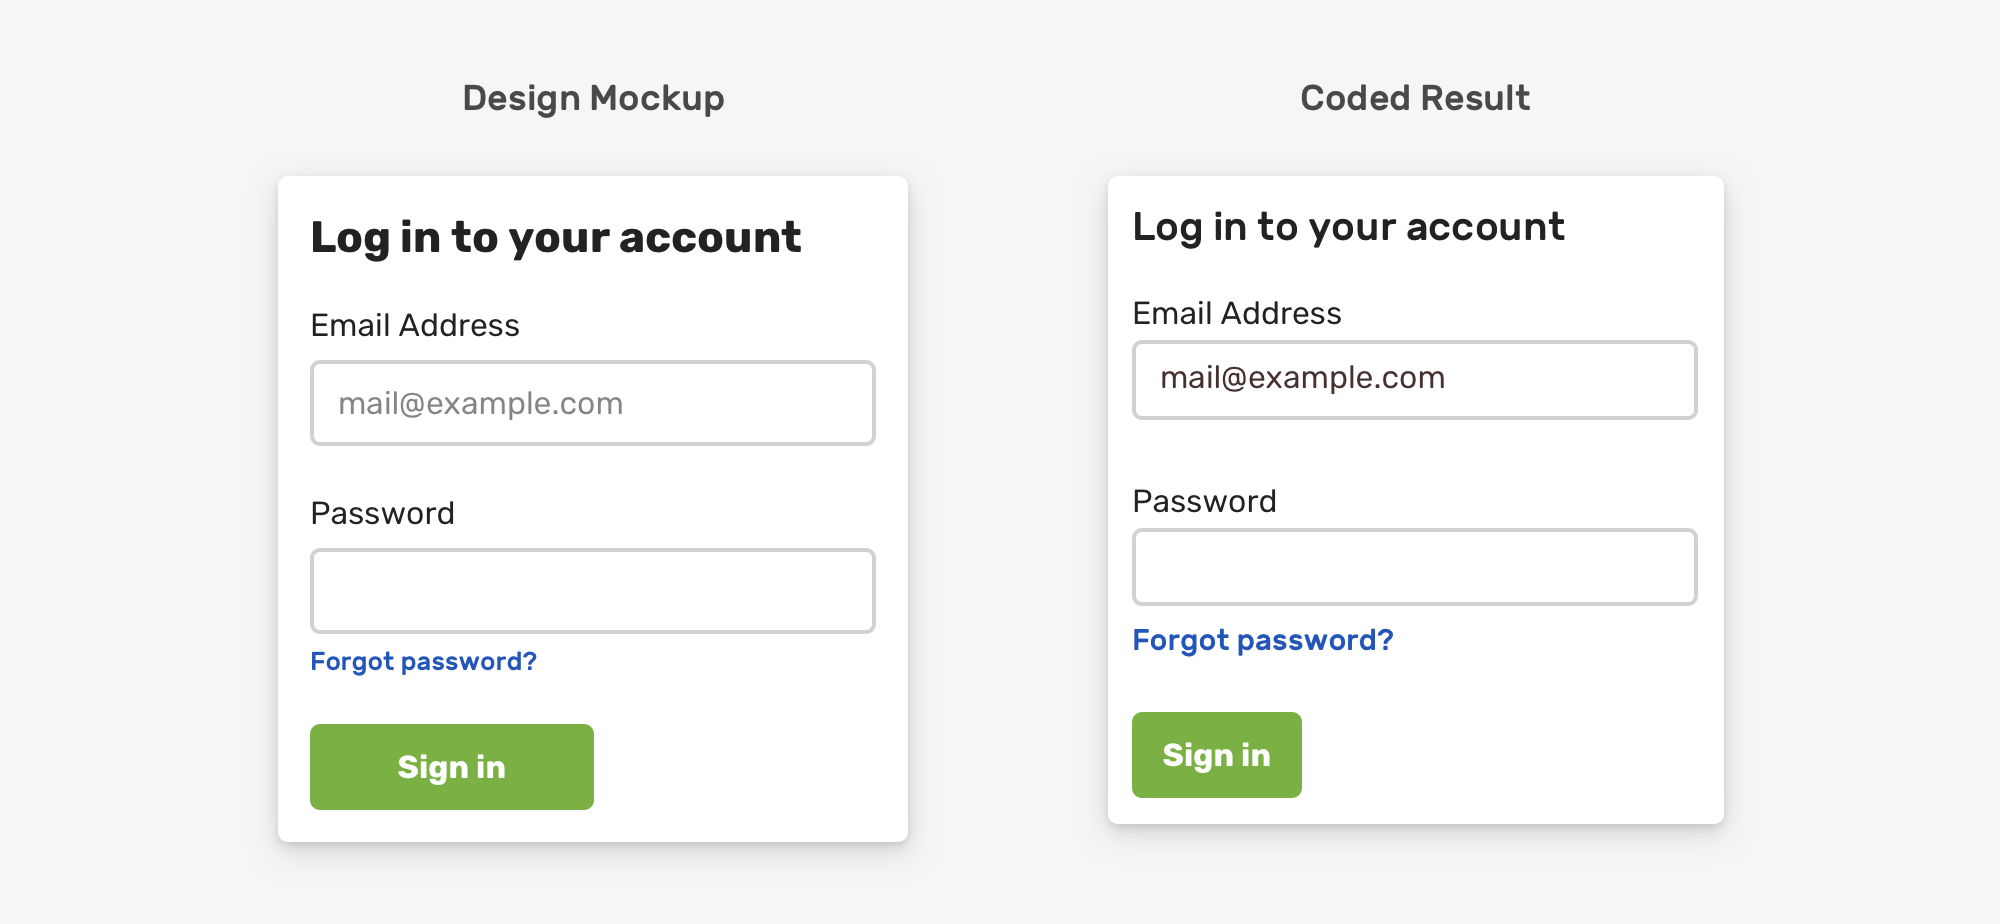
Task: Click Design Mockup's "Log in to your account" title
Action: pyautogui.click(x=555, y=238)
